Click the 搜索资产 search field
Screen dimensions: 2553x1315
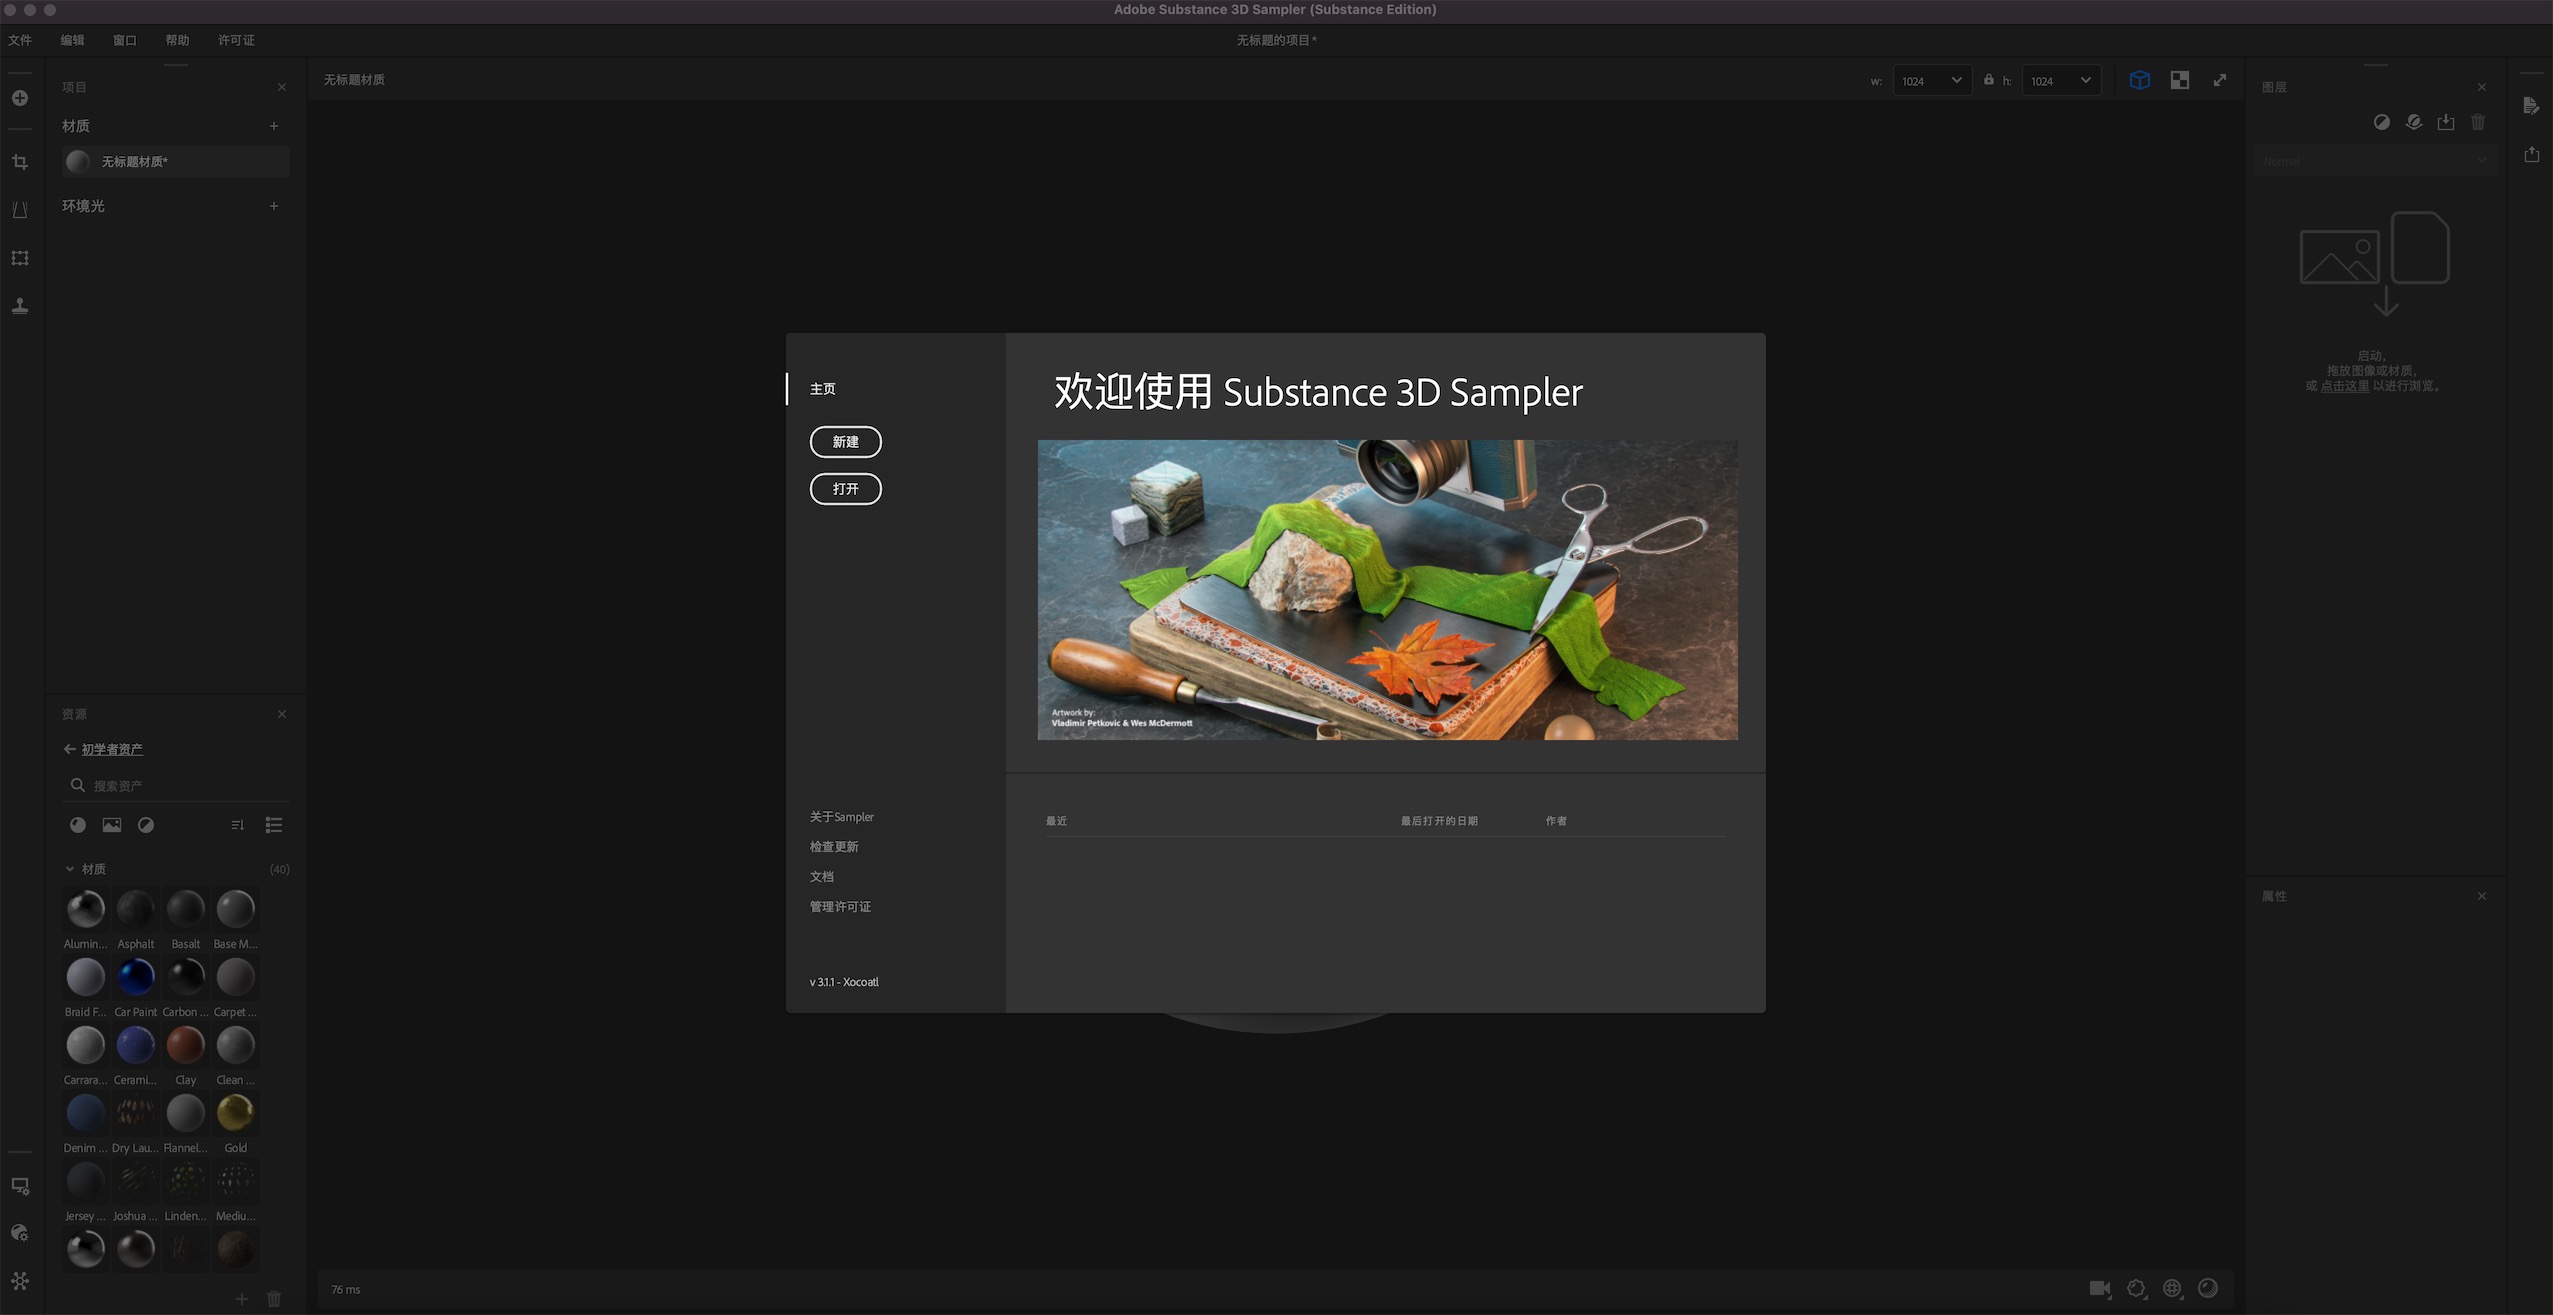[x=176, y=786]
